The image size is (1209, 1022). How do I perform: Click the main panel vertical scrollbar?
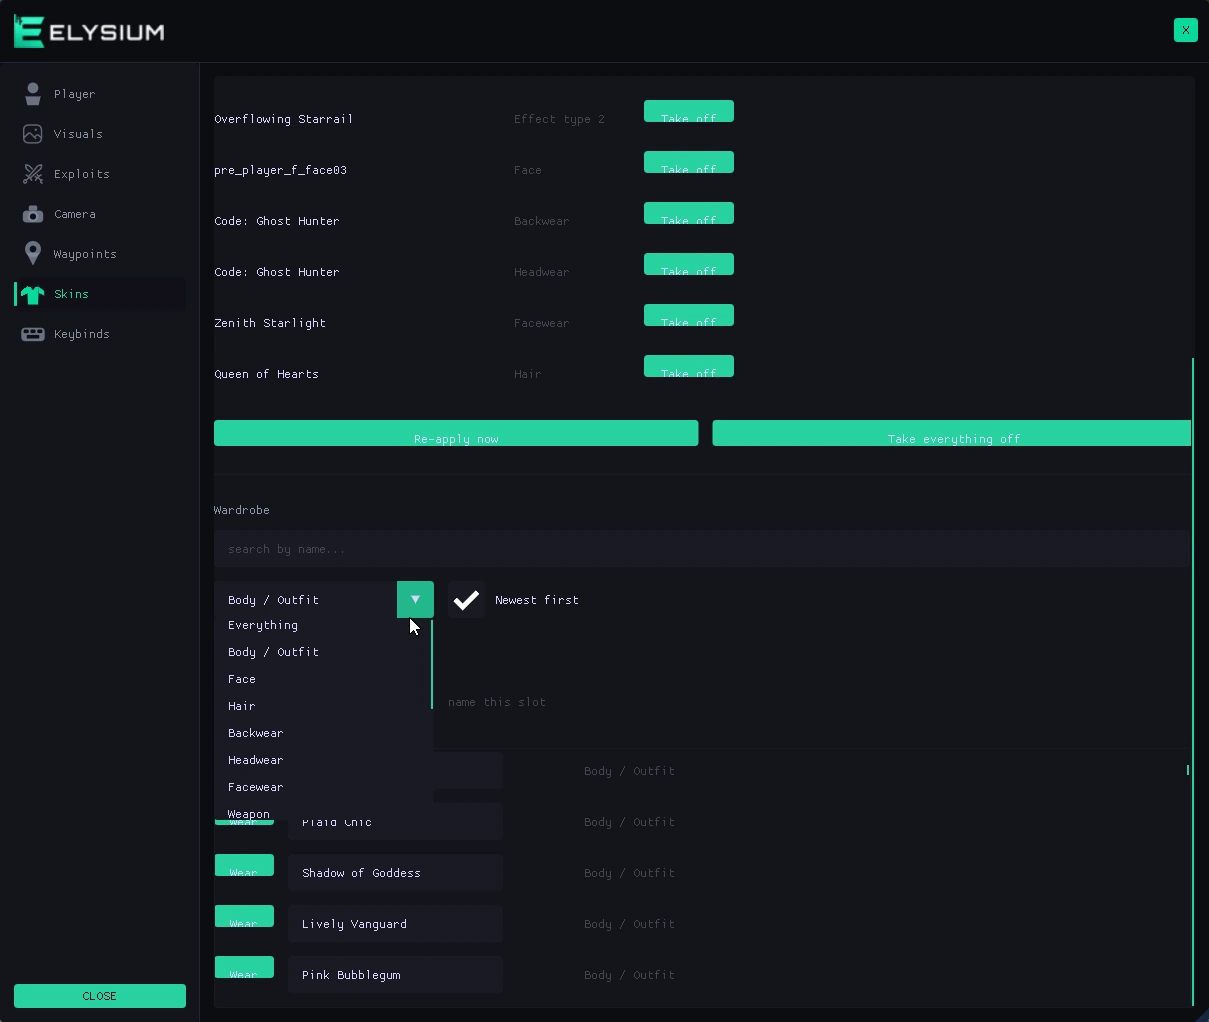(1193, 680)
